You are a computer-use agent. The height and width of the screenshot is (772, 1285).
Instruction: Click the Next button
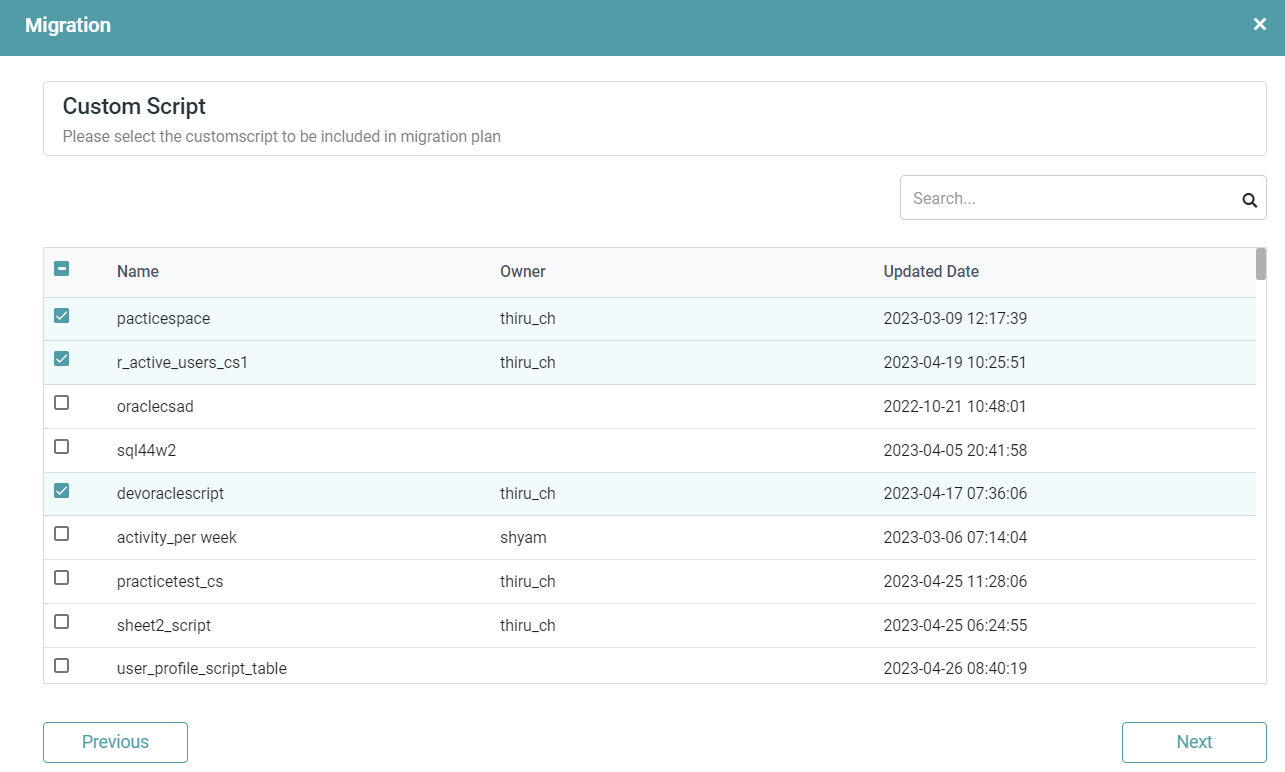coord(1194,742)
